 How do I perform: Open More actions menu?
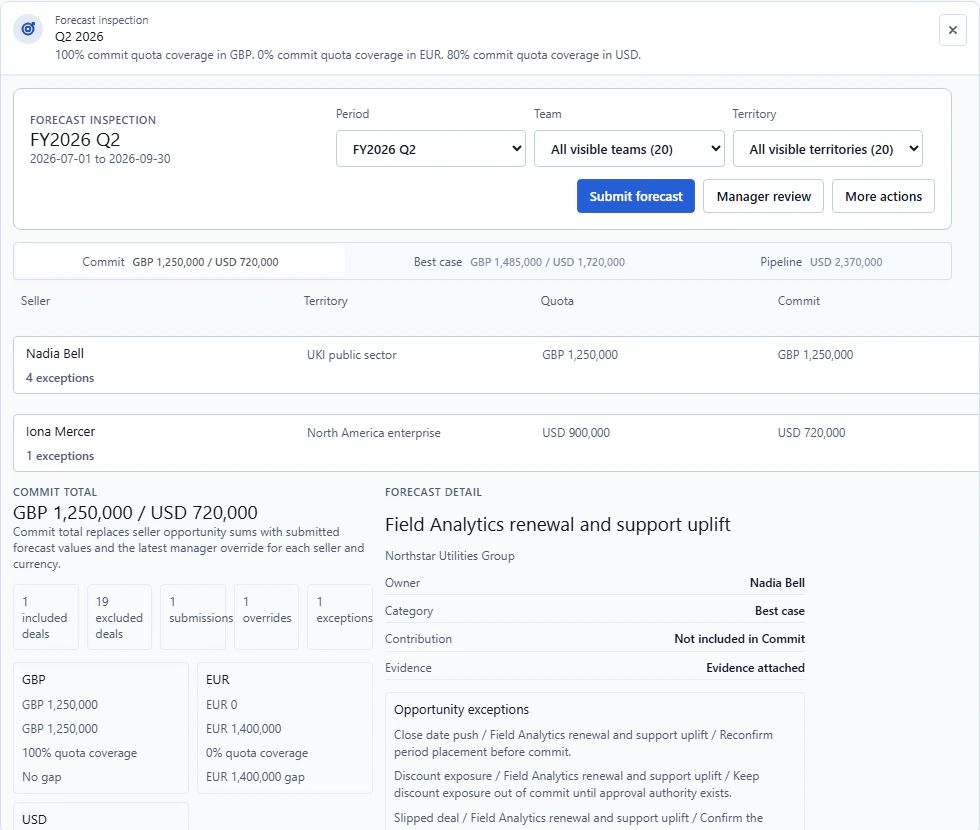(883, 196)
